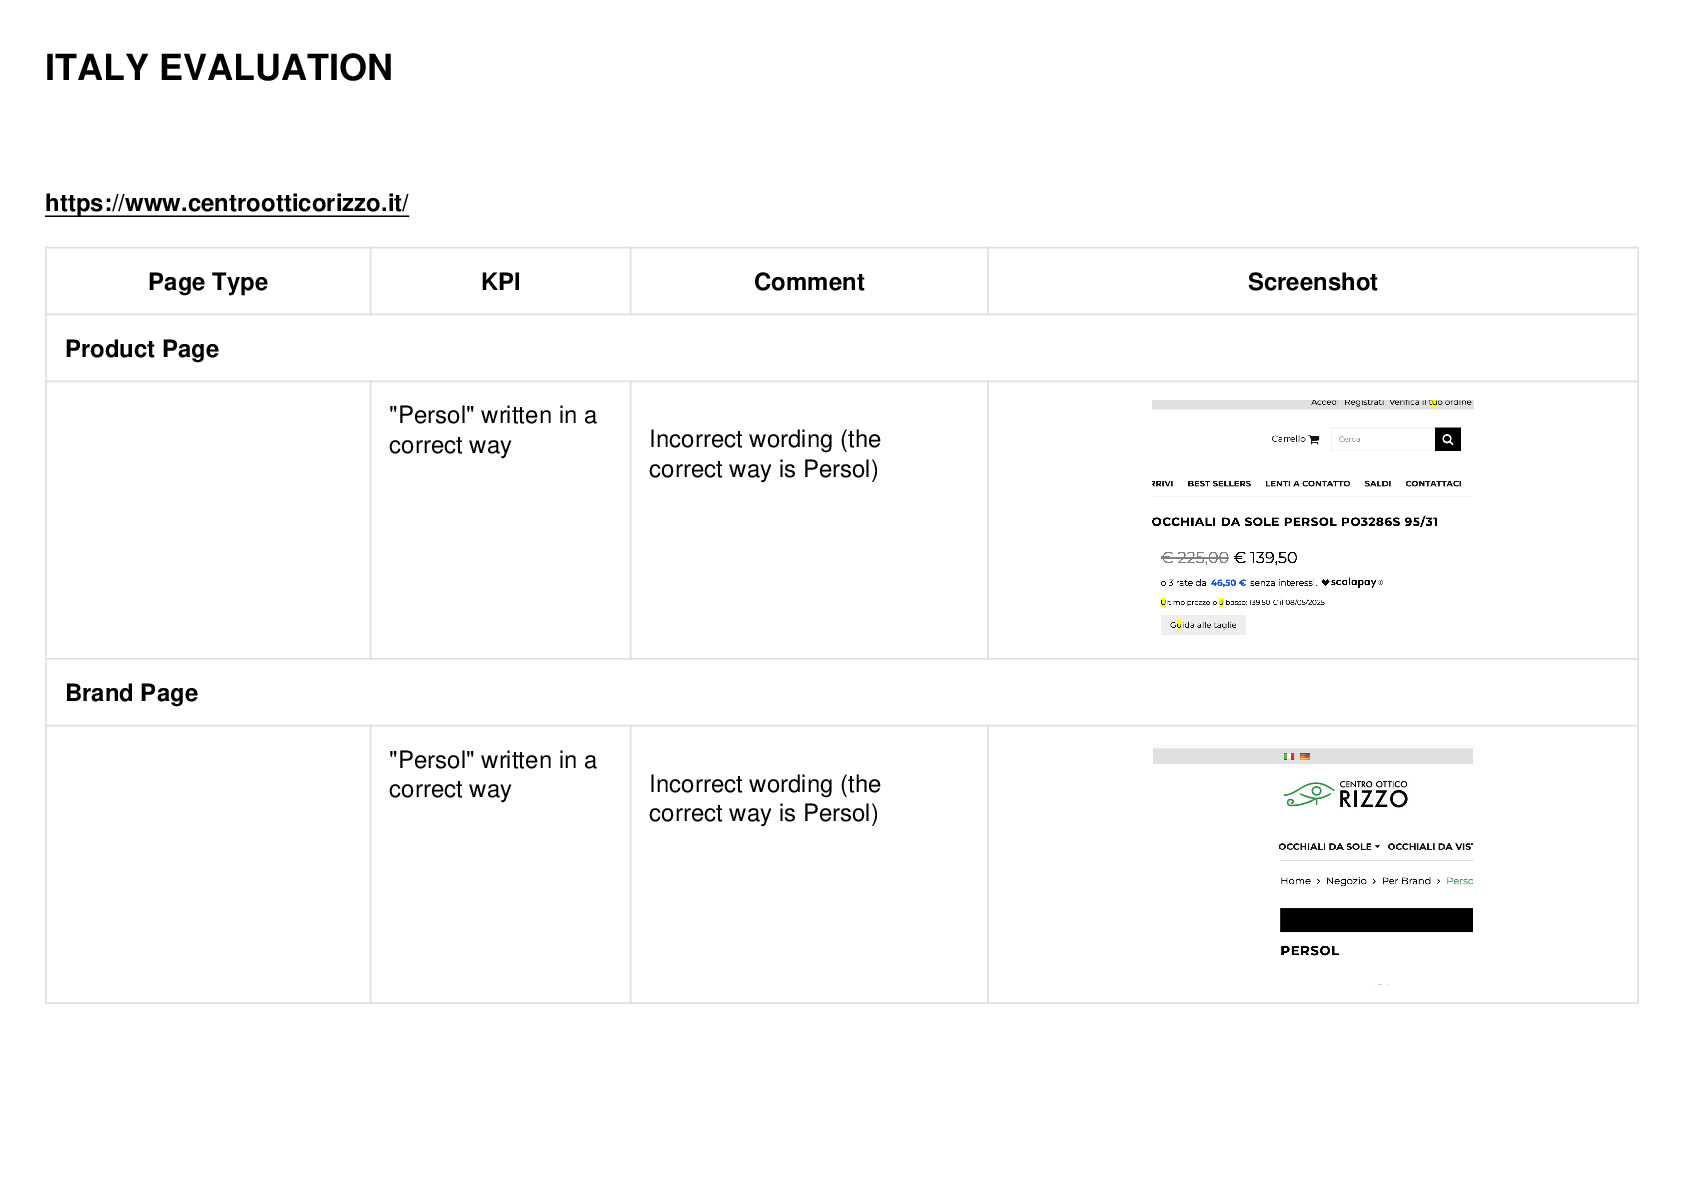
Task: Switch site language via German flag
Action: click(1304, 756)
